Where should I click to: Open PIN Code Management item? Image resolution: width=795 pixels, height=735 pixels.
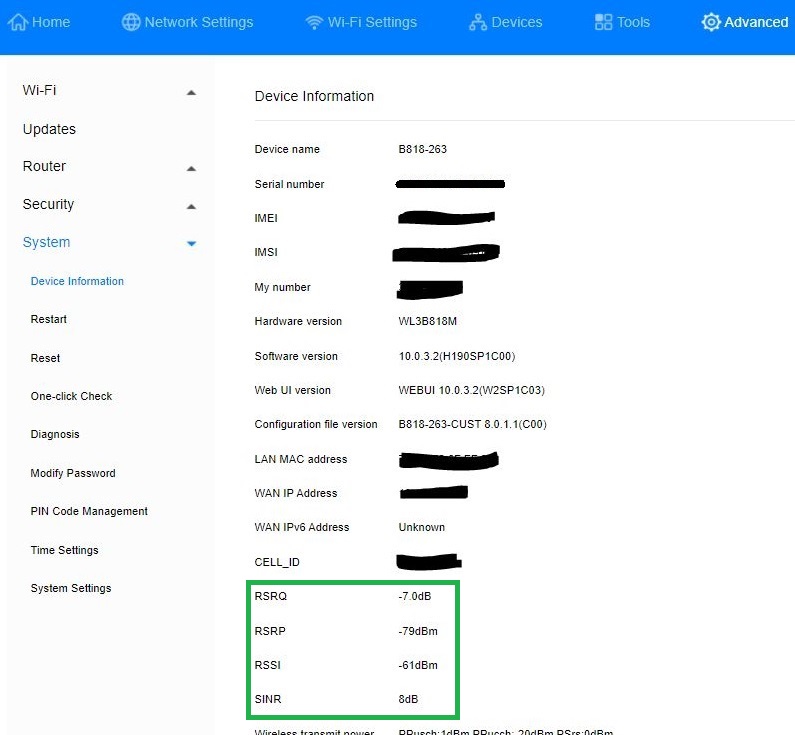click(89, 511)
